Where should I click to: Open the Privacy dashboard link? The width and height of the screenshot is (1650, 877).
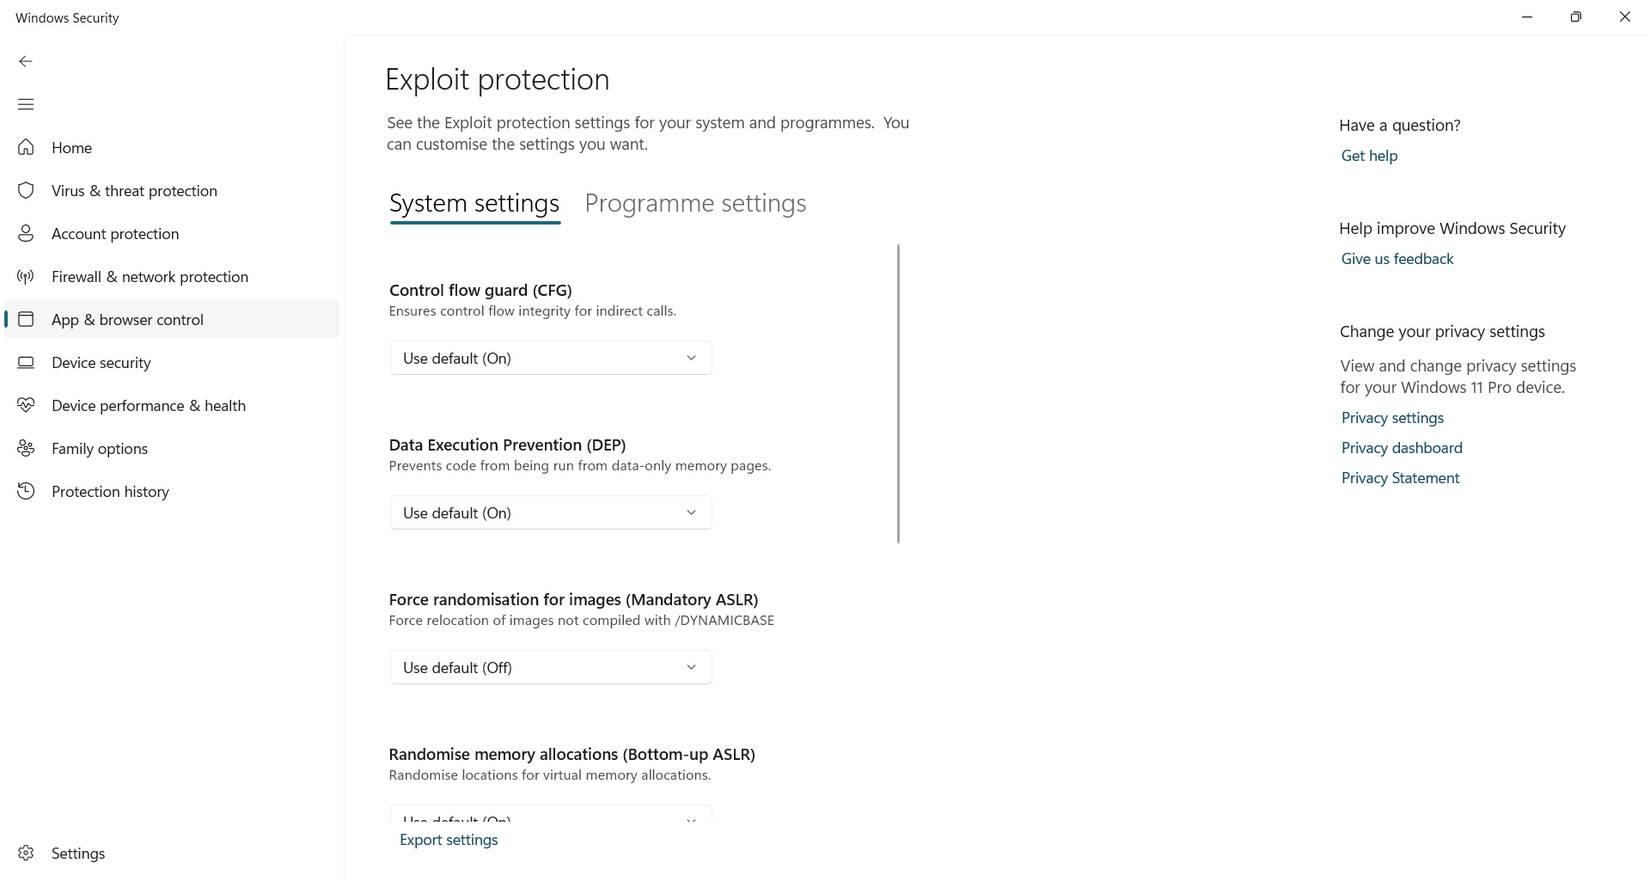click(1400, 447)
